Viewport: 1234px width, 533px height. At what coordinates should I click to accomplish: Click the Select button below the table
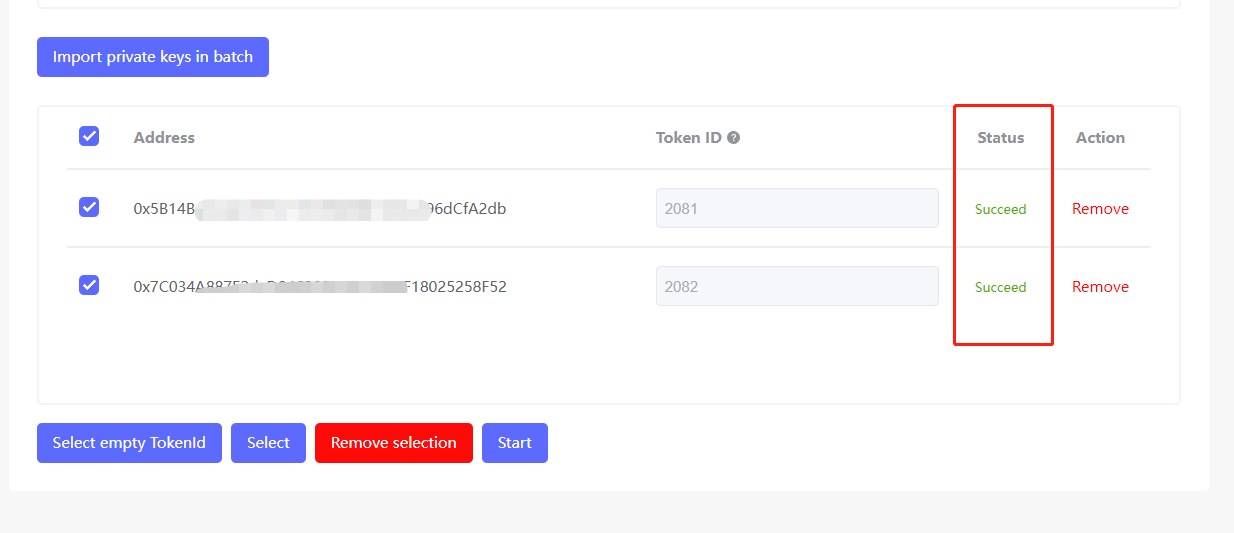pyautogui.click(x=268, y=443)
